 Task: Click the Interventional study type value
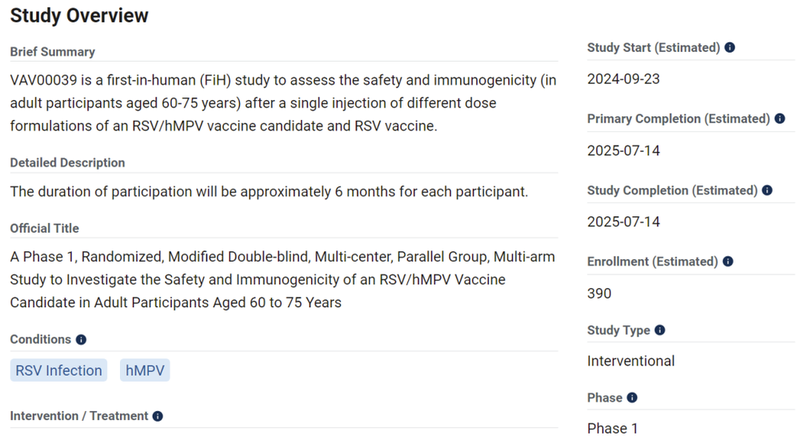(631, 361)
